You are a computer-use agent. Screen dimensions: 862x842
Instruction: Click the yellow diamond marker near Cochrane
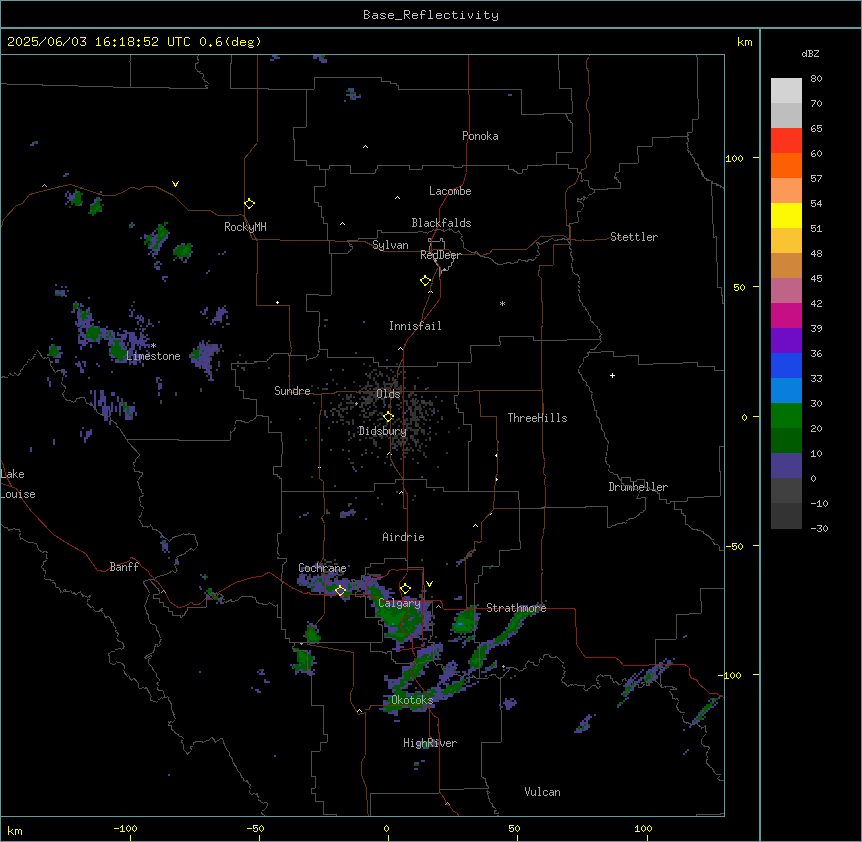[x=340, y=591]
